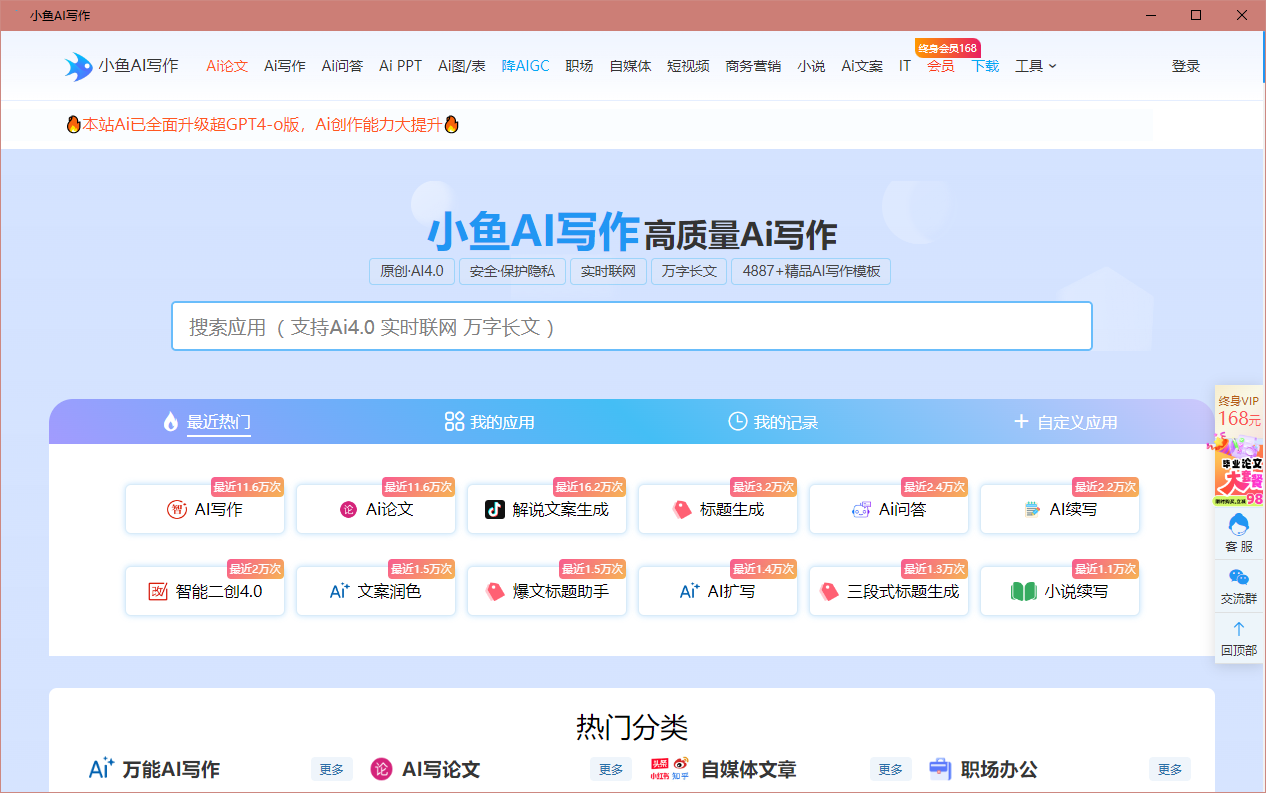This screenshot has width=1266, height=793.
Task: Click the plus icon on 自定义应用
Action: (x=1021, y=422)
